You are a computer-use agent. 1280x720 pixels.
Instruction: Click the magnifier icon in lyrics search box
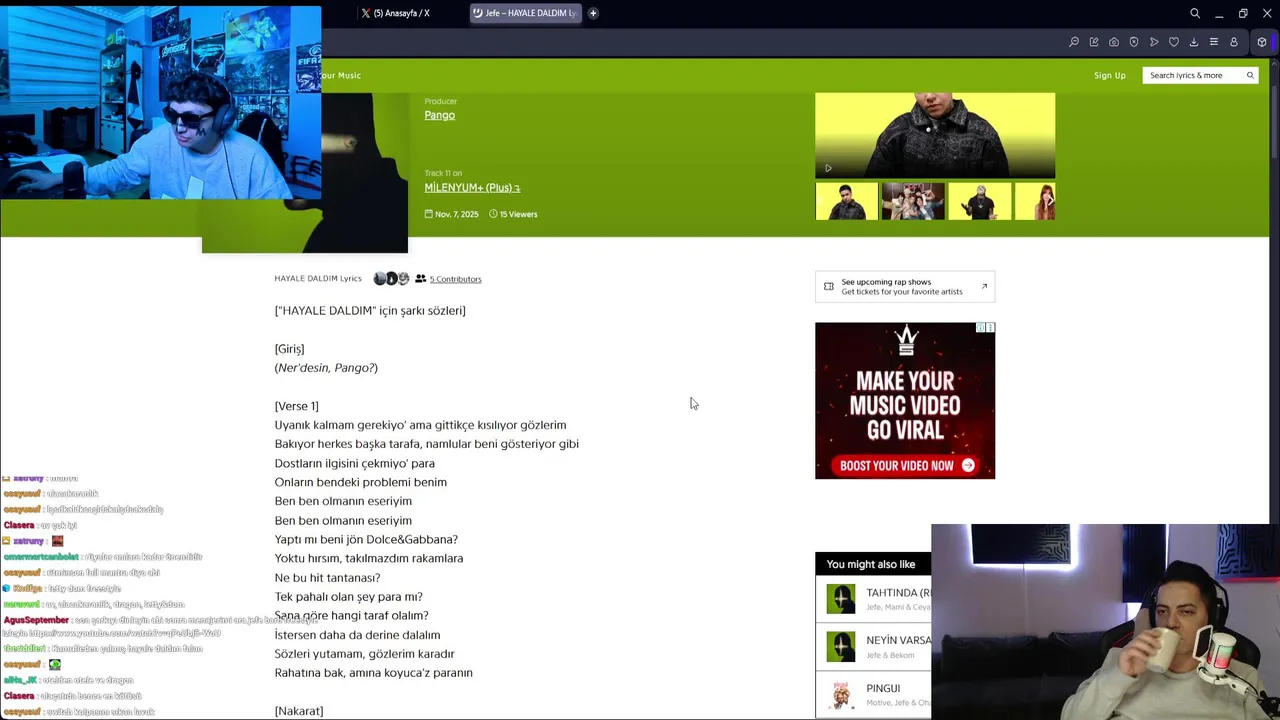tap(1250, 75)
